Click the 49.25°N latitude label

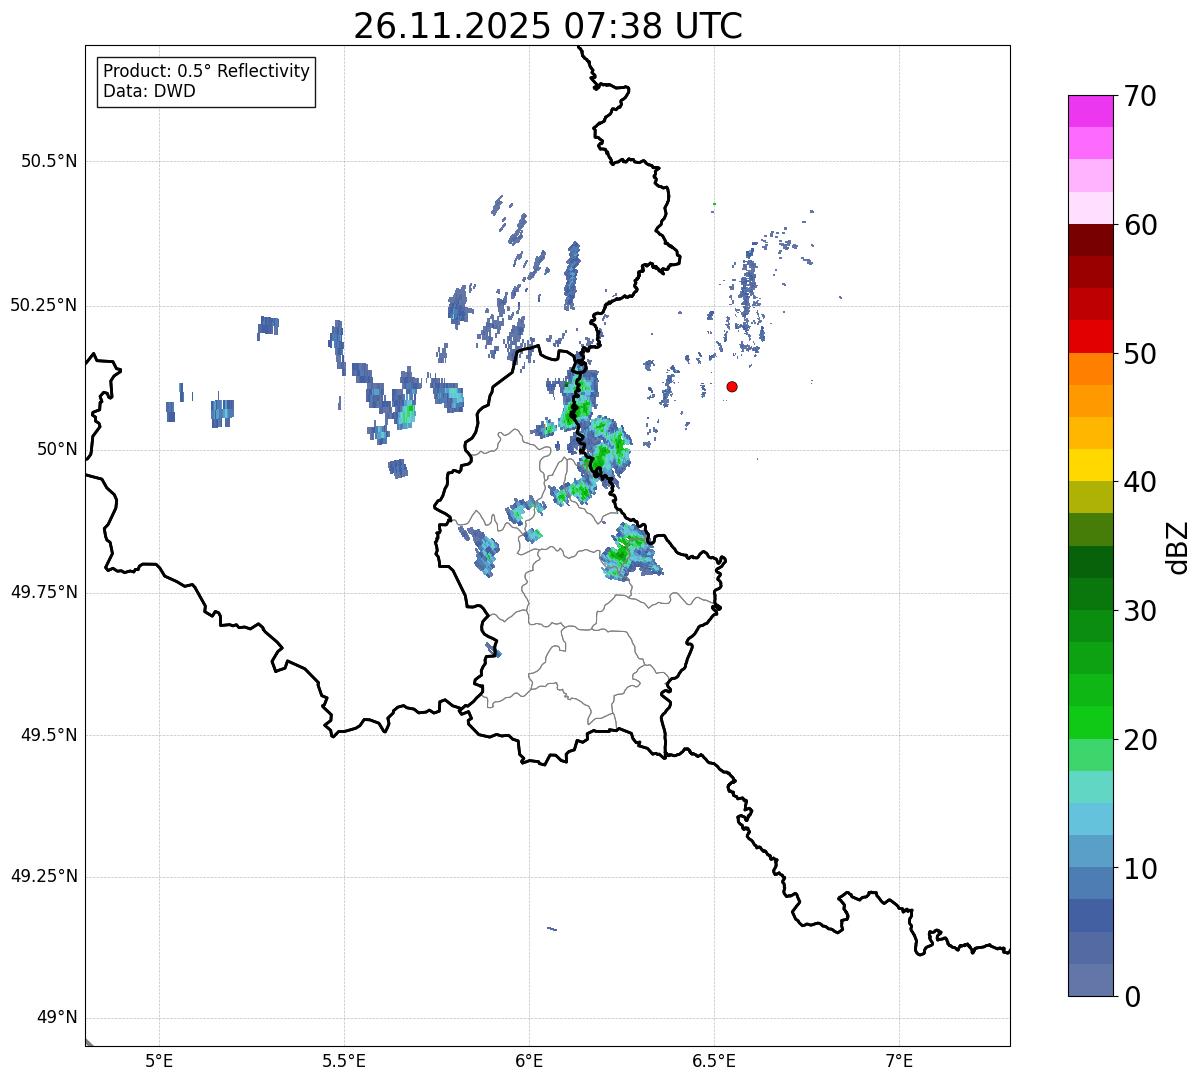point(43,876)
